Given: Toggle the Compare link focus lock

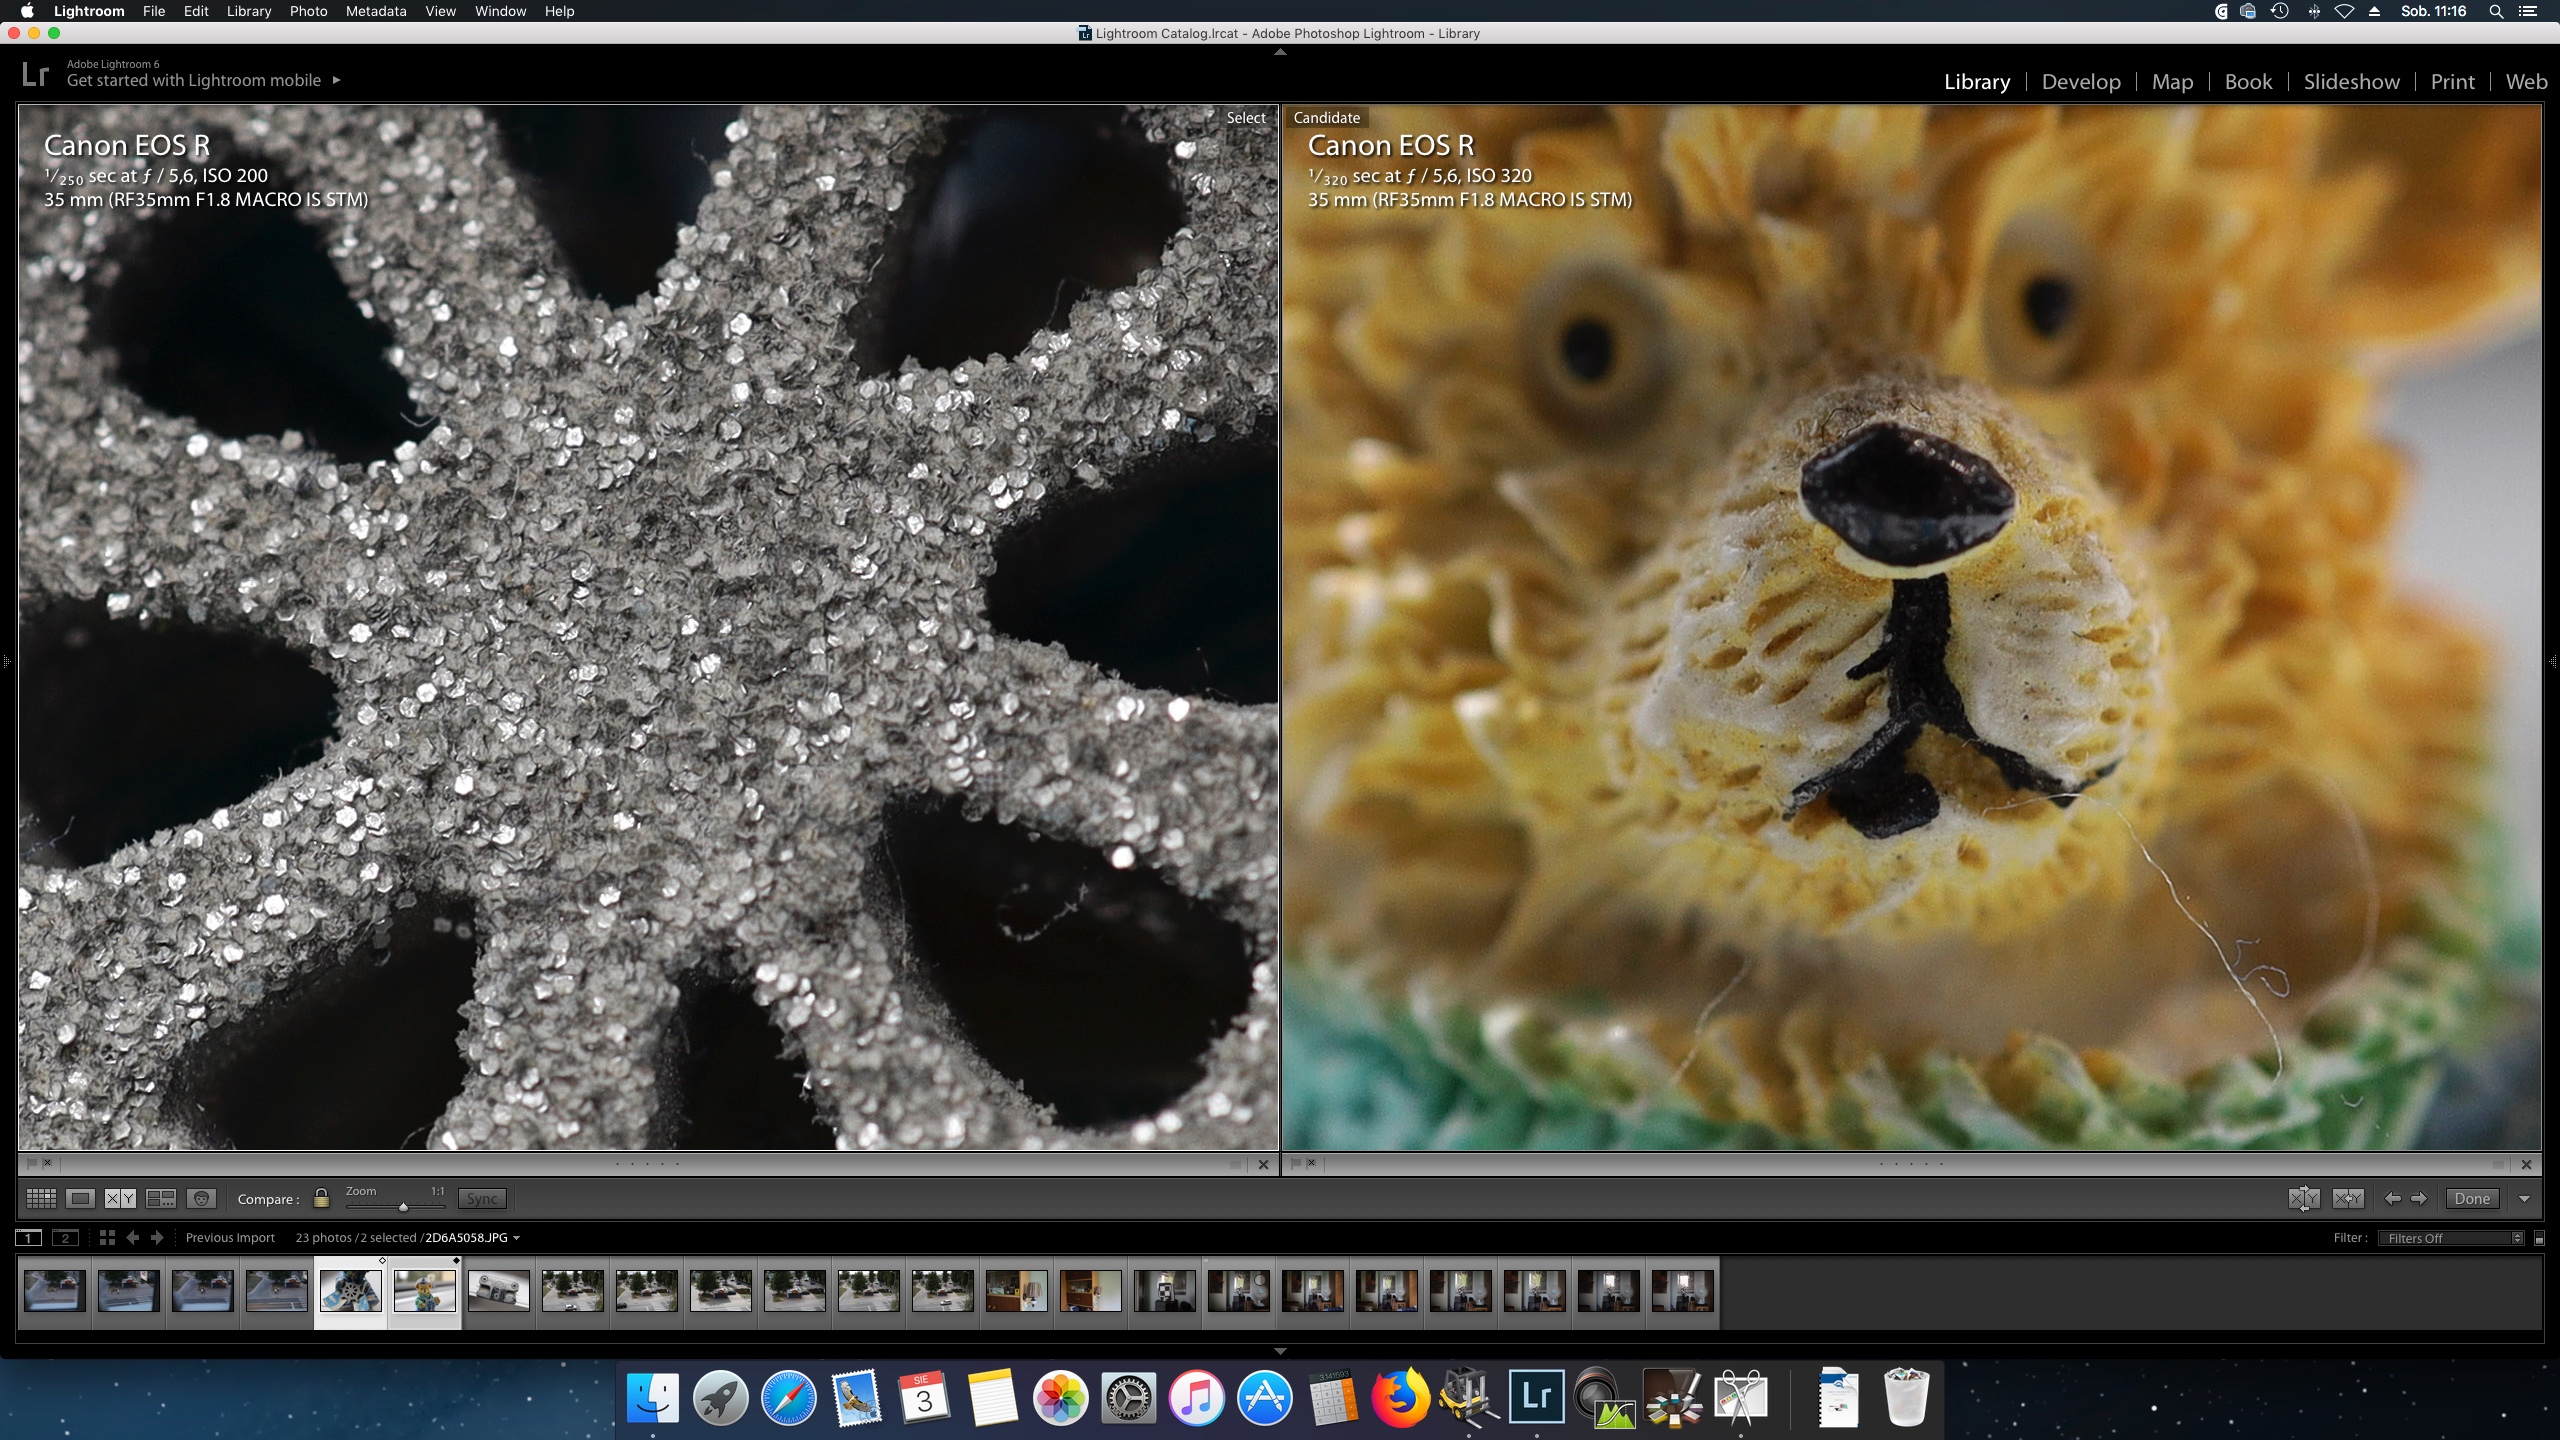Looking at the screenshot, I should coord(321,1198).
